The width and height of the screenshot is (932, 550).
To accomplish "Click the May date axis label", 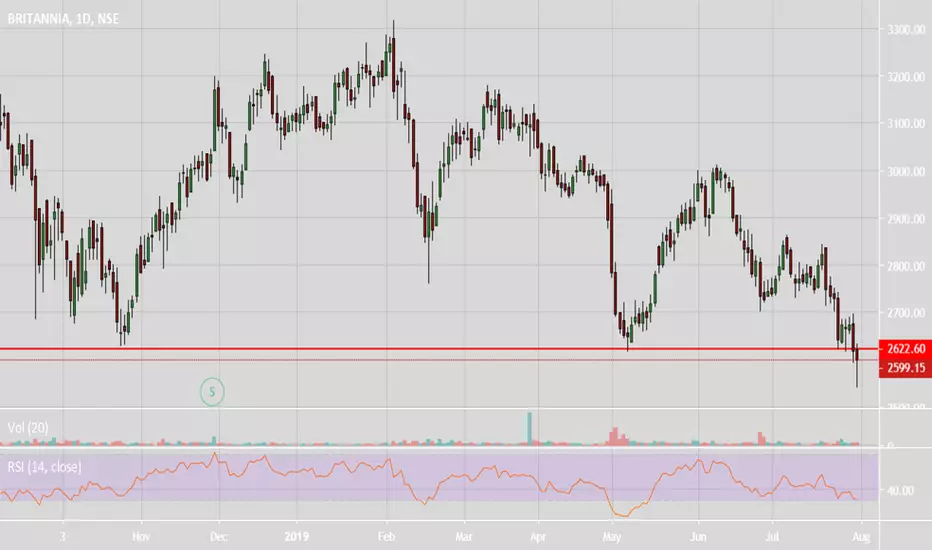I will coord(612,538).
